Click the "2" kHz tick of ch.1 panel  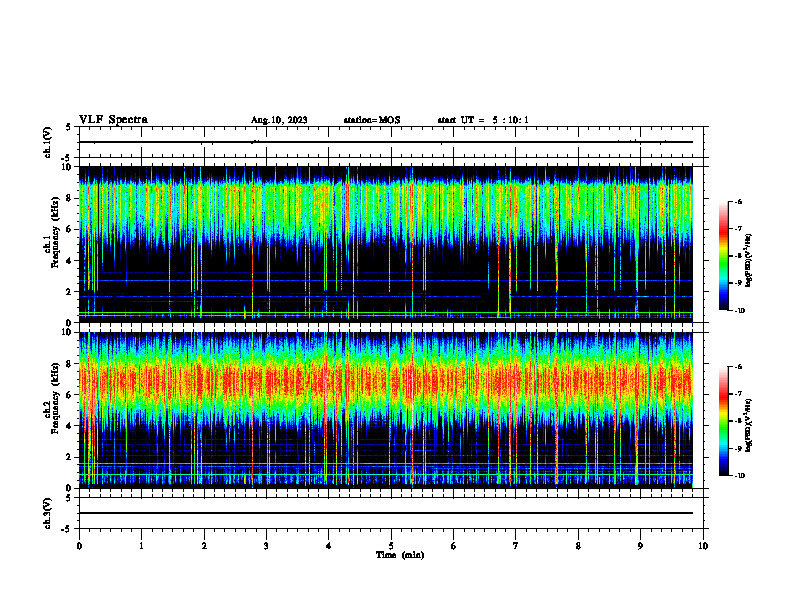pos(69,292)
